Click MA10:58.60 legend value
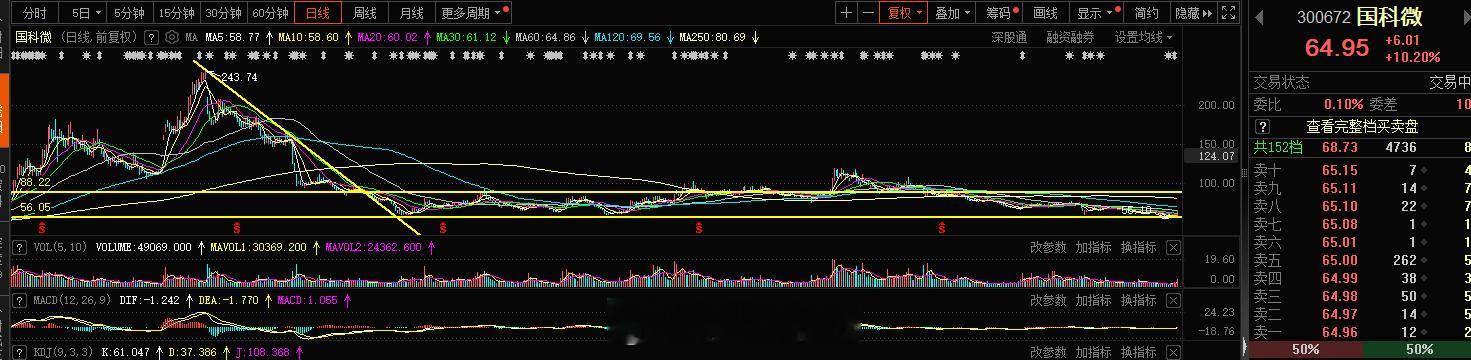Viewport: 1471px width, 360px height. [307, 37]
